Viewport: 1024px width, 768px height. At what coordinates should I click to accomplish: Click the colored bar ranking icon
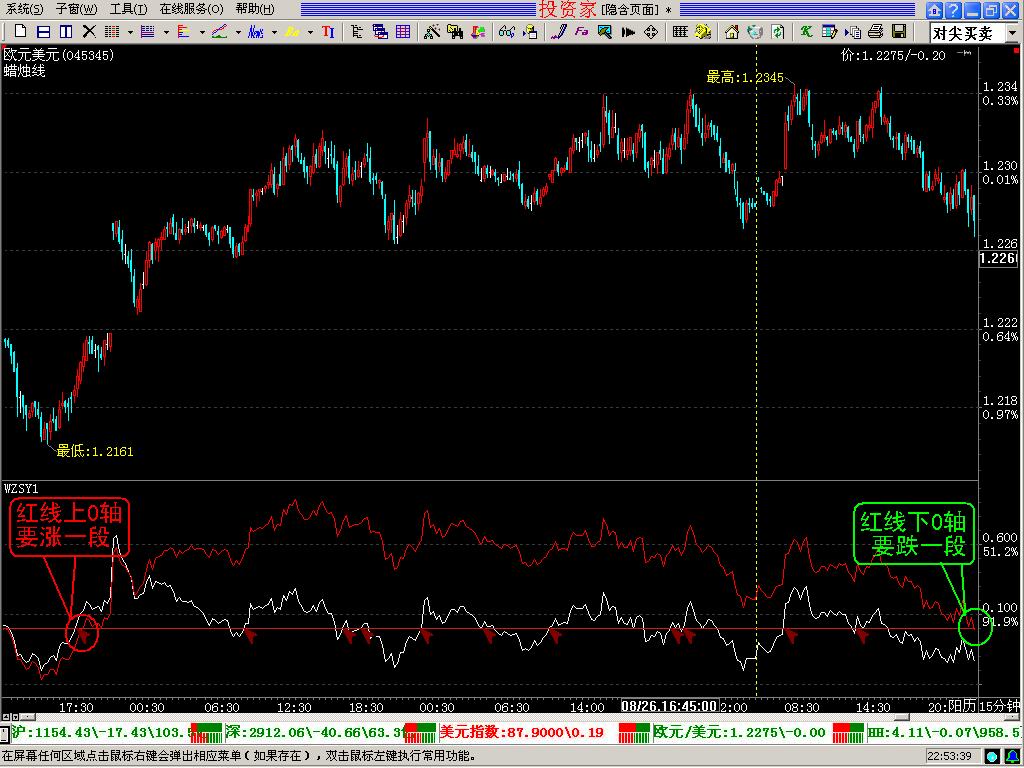(184, 31)
